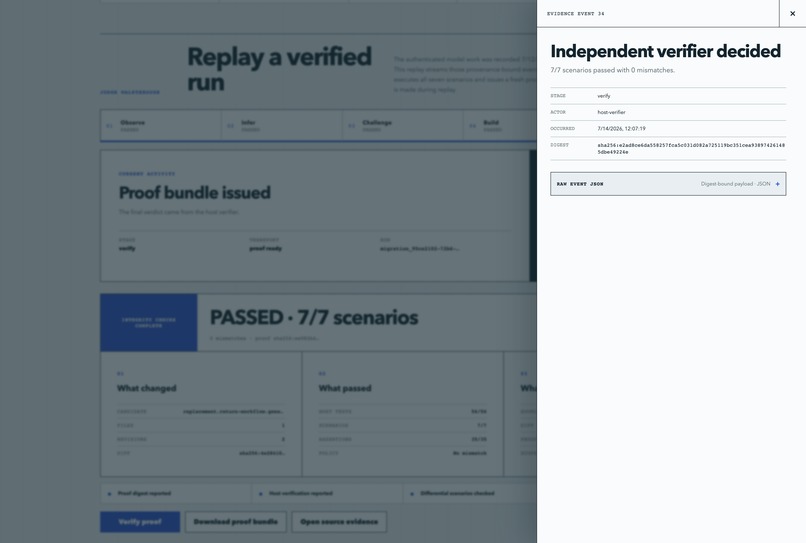Click the "Proof bundle issued" heading

(195, 193)
